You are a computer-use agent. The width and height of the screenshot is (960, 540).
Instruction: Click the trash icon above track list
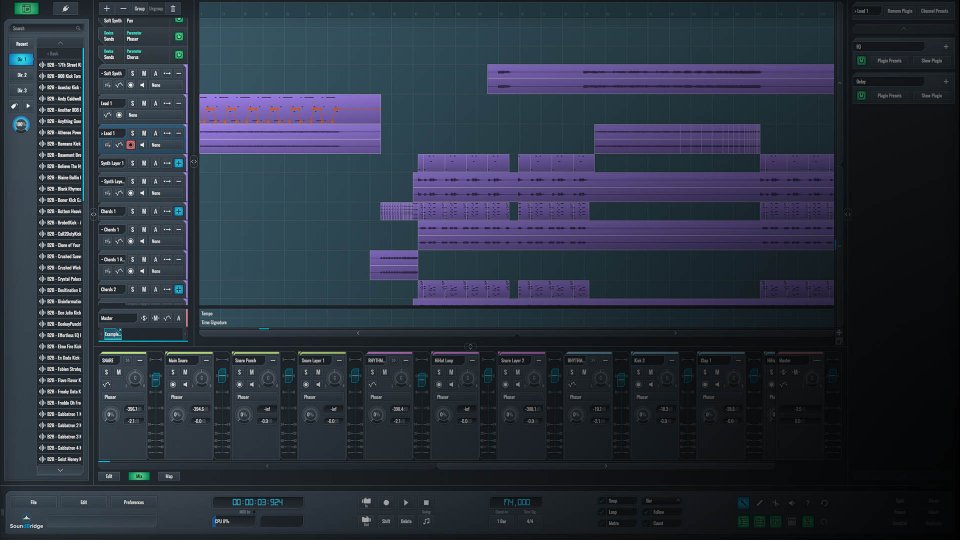tap(173, 8)
